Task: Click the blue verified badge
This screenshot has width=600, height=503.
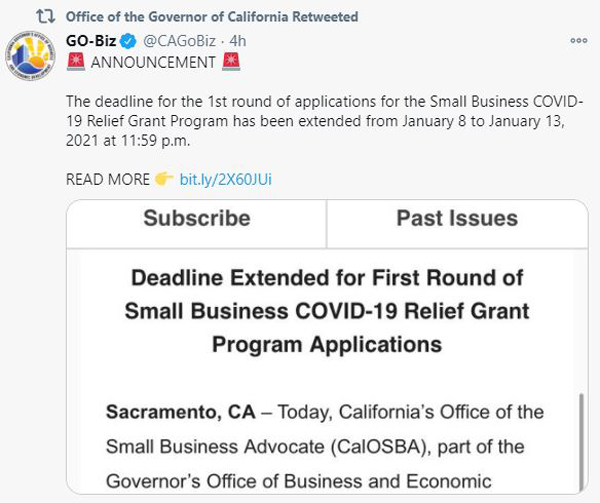Action: (128, 41)
